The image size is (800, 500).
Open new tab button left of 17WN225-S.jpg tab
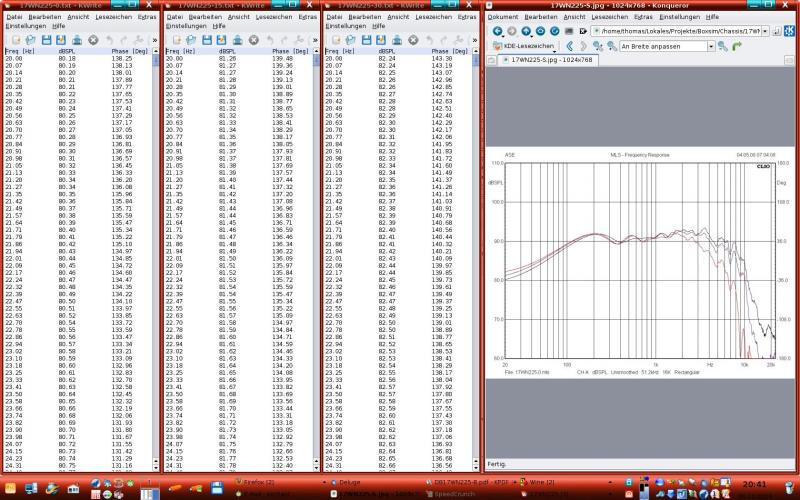click(x=491, y=60)
